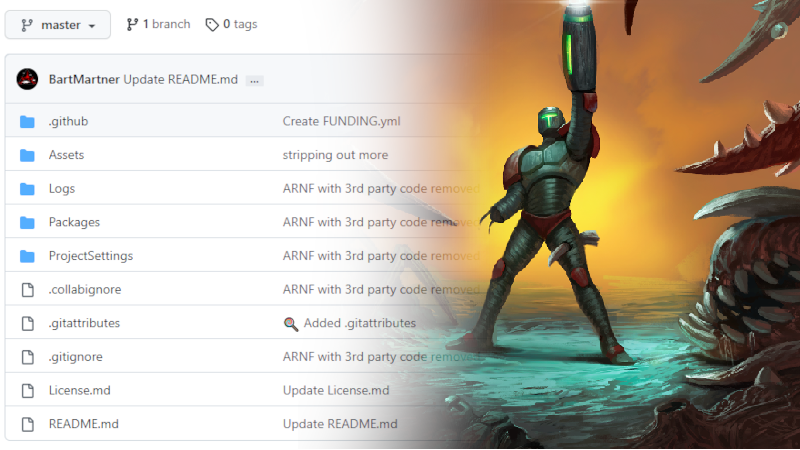This screenshot has width=800, height=450.
Task: Click the magnifier emoji beside Added .gitattributes
Action: [x=291, y=324]
